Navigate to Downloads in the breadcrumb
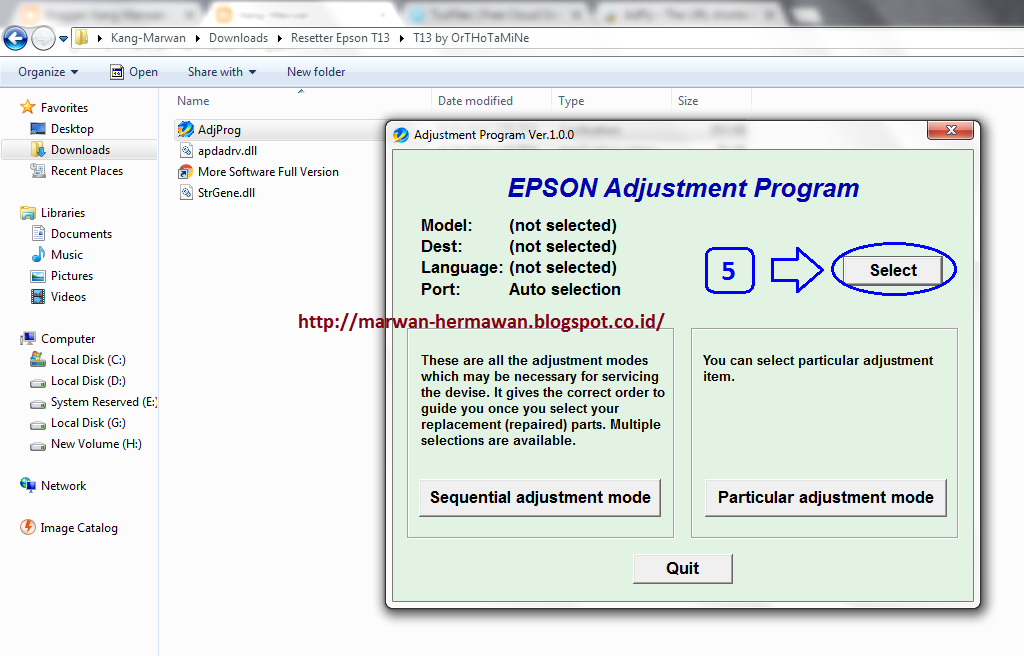 238,38
